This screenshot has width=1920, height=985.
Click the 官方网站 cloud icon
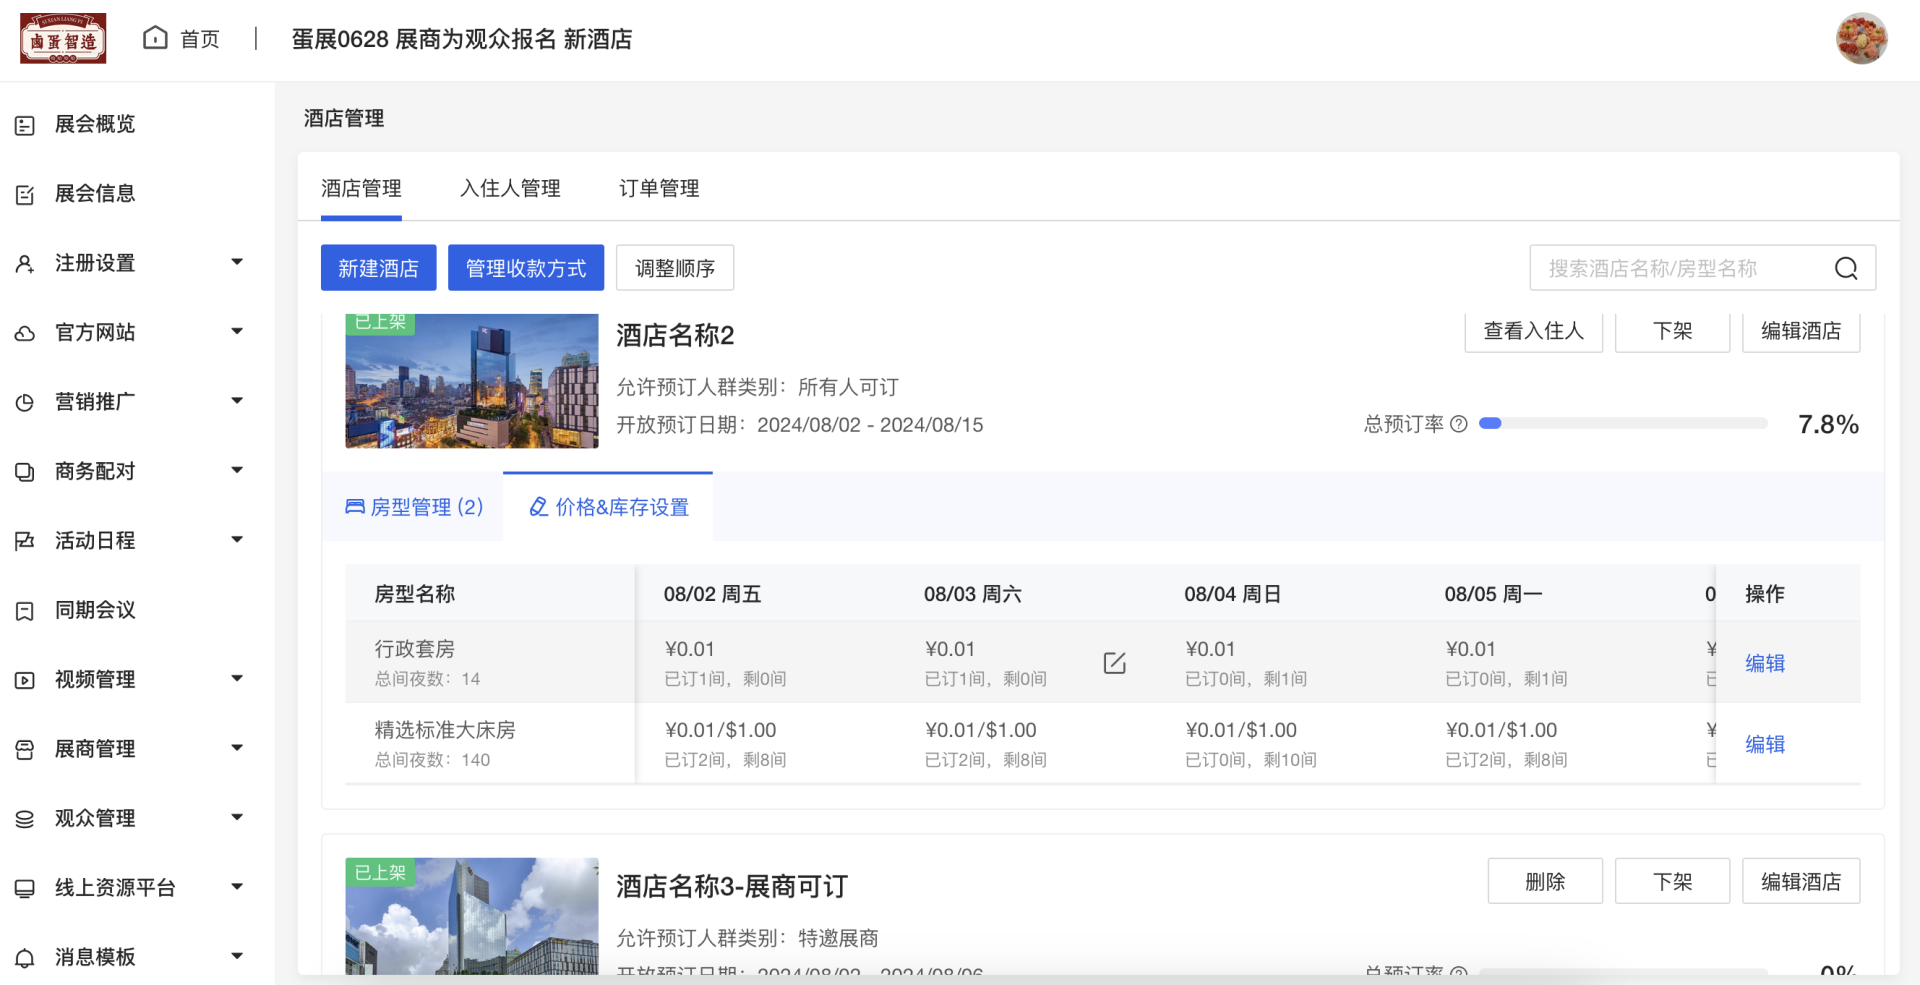coord(25,333)
